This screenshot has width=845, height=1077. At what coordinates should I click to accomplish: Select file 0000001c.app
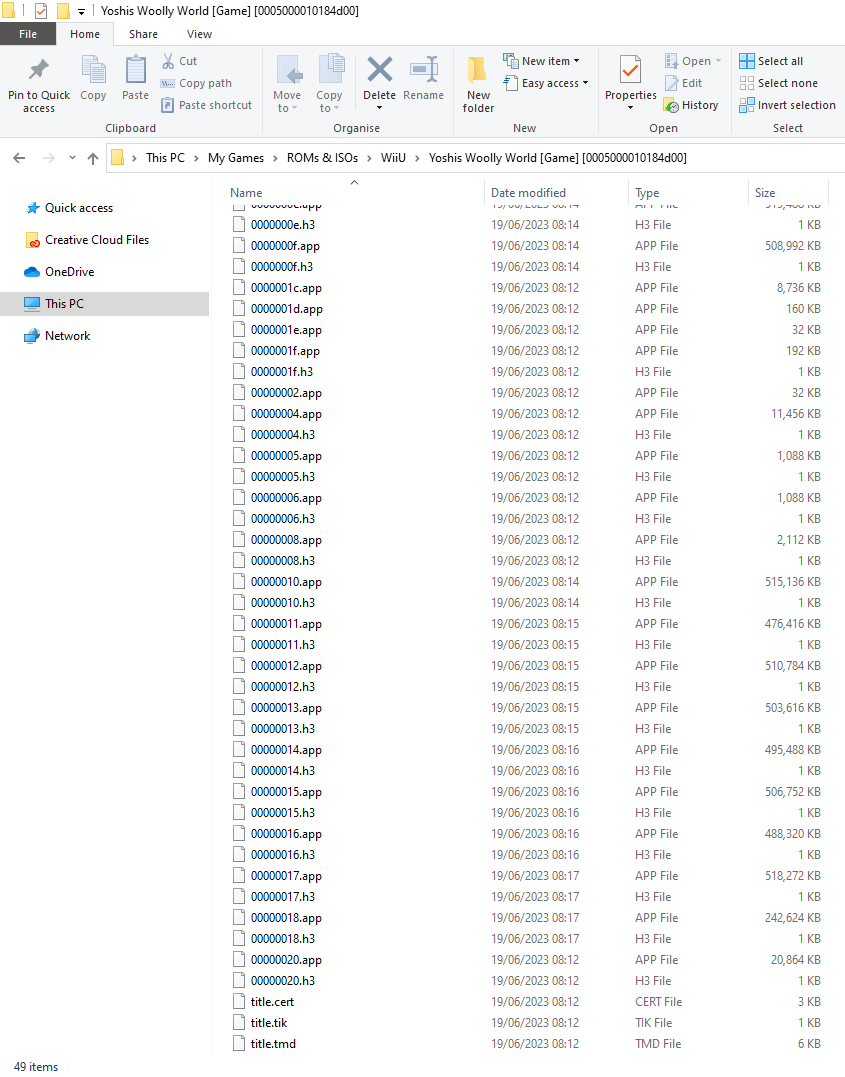coord(286,288)
